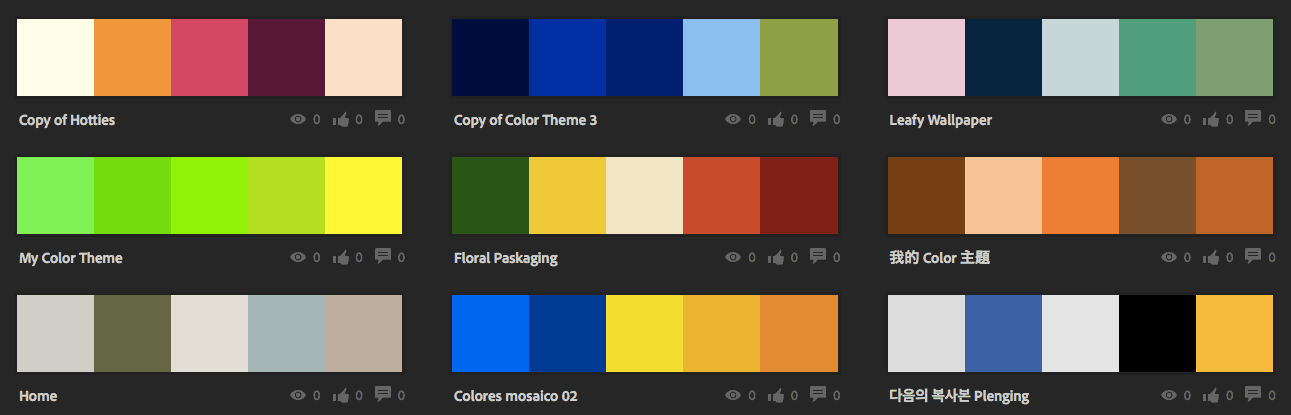Image resolution: width=1291 pixels, height=415 pixels.
Task: Select the black swatch in the Plenging palette
Action: pyautogui.click(x=1157, y=333)
